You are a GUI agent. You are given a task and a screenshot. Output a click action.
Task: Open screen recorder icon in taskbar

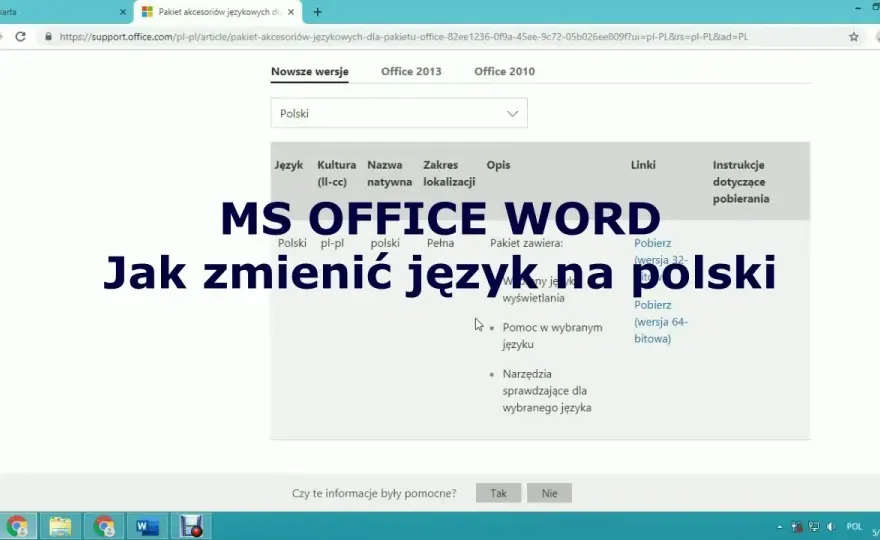tap(191, 527)
